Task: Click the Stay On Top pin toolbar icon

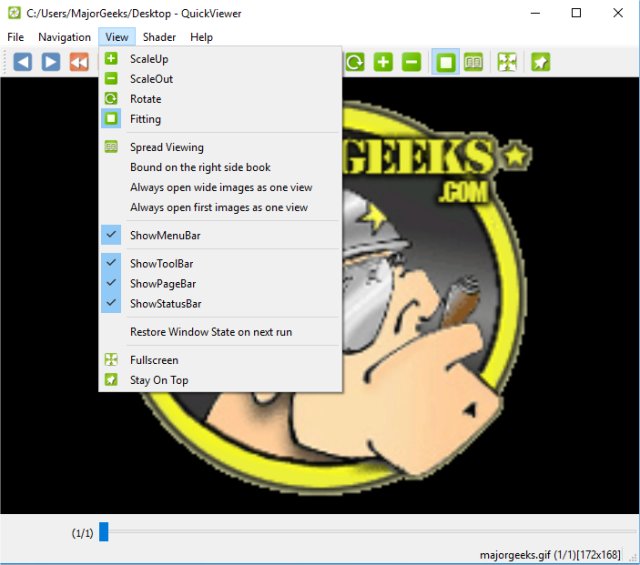Action: pos(540,62)
